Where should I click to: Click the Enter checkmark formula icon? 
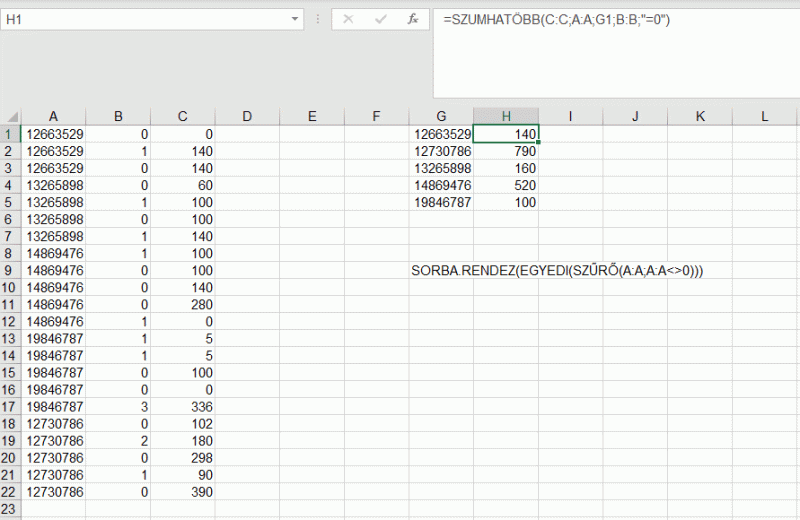(x=381, y=19)
